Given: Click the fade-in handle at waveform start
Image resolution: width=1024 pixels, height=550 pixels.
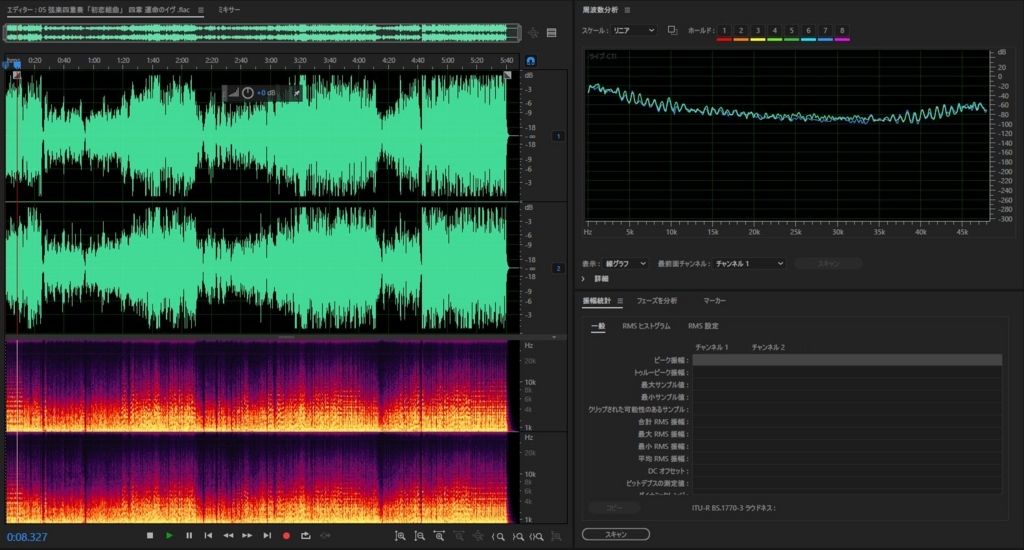Looking at the screenshot, I should click(x=16, y=76).
